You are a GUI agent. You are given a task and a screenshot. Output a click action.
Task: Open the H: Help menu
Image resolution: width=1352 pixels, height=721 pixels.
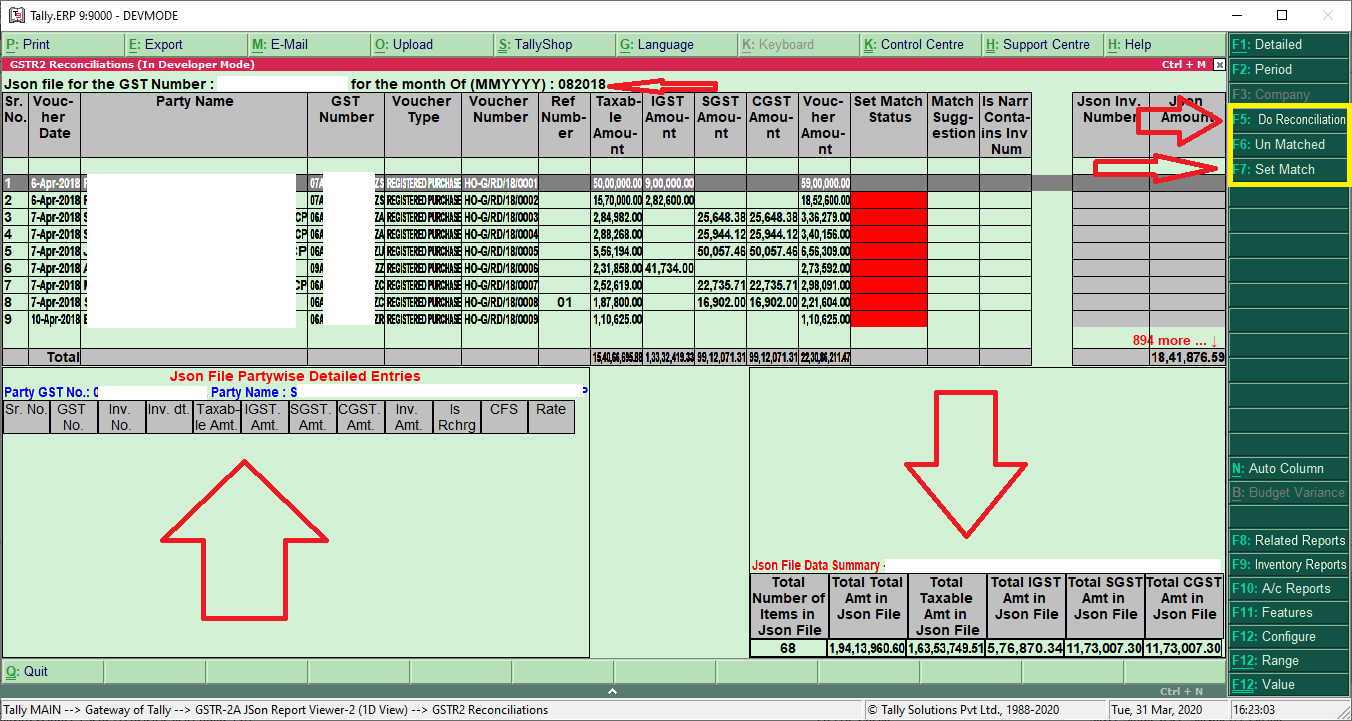point(1165,45)
